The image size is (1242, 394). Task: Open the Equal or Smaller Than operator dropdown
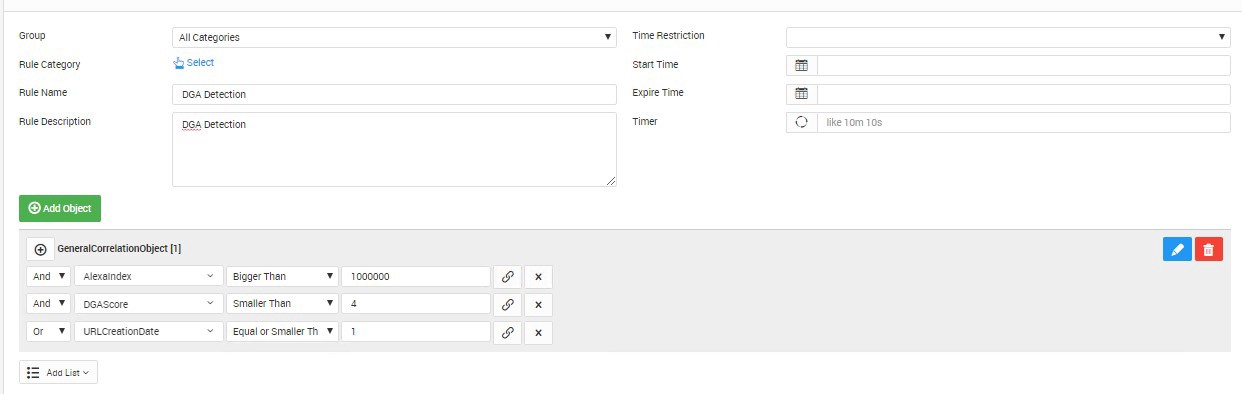tap(282, 331)
